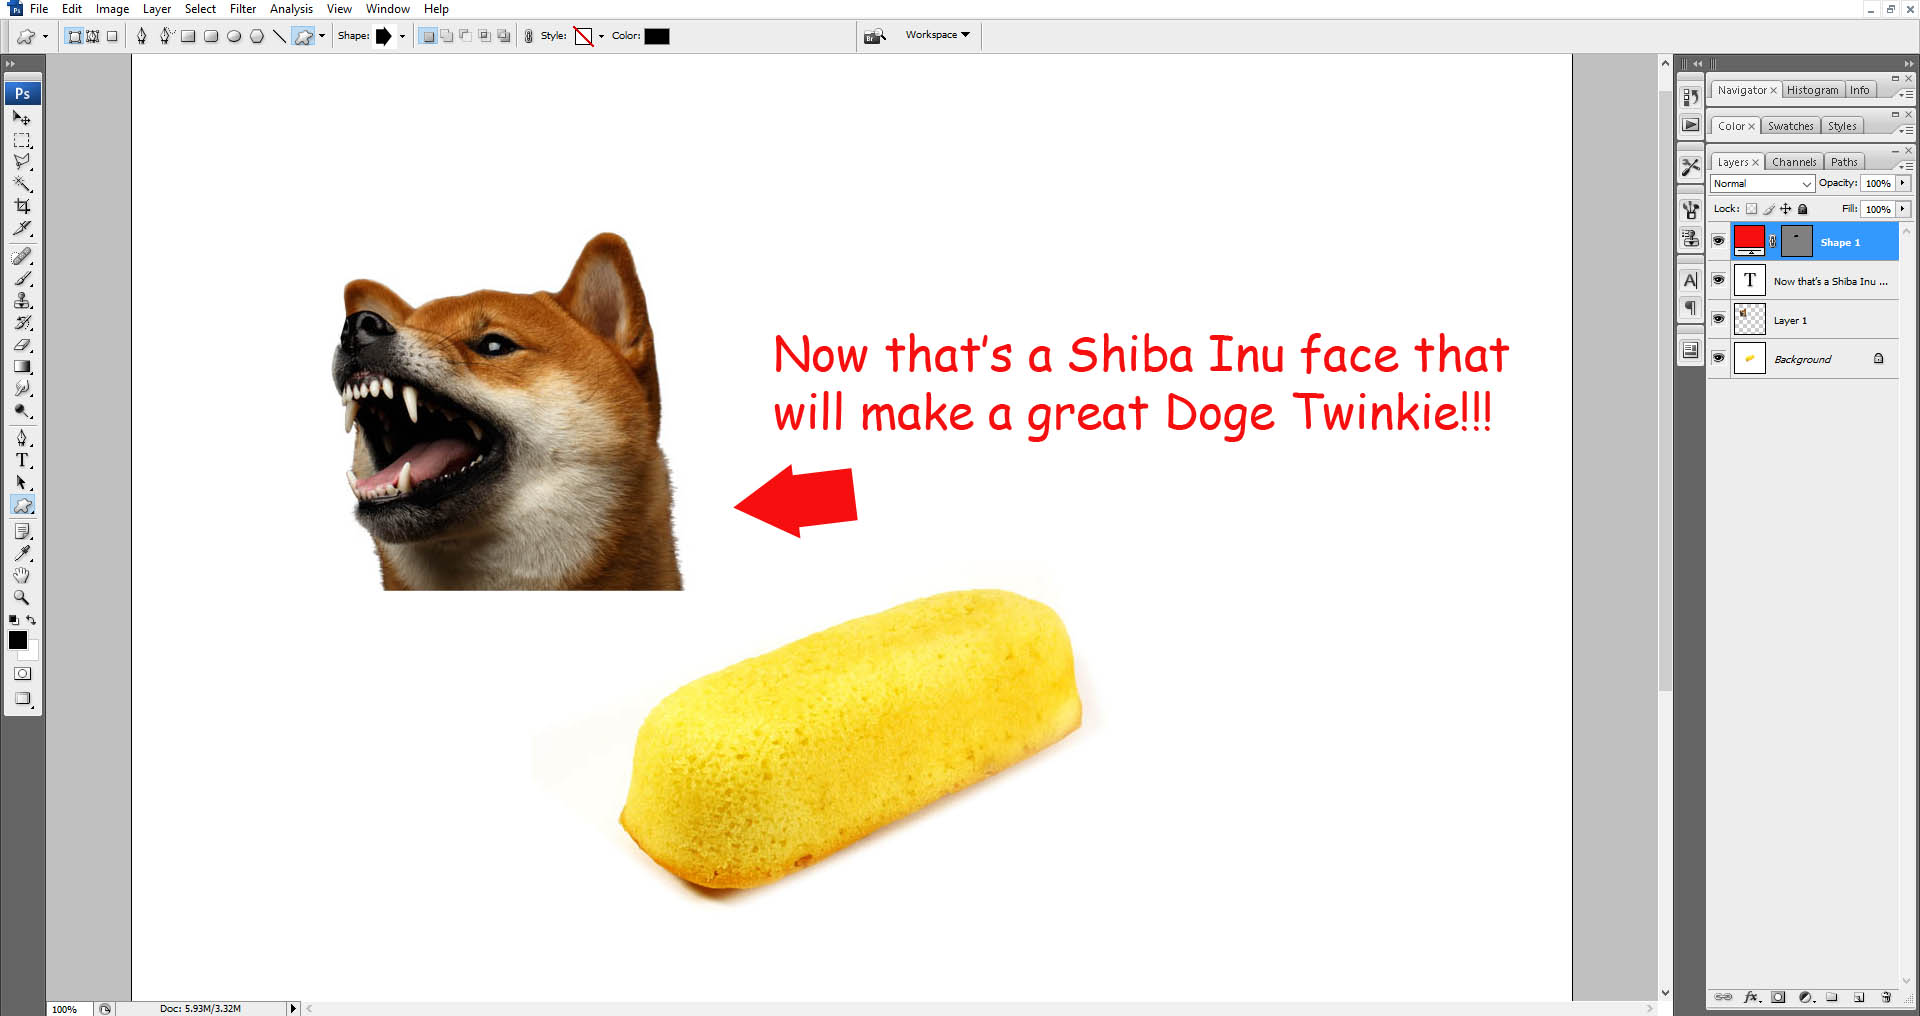The height and width of the screenshot is (1016, 1920).
Task: Hide the Shape 1 layer
Action: point(1718,241)
